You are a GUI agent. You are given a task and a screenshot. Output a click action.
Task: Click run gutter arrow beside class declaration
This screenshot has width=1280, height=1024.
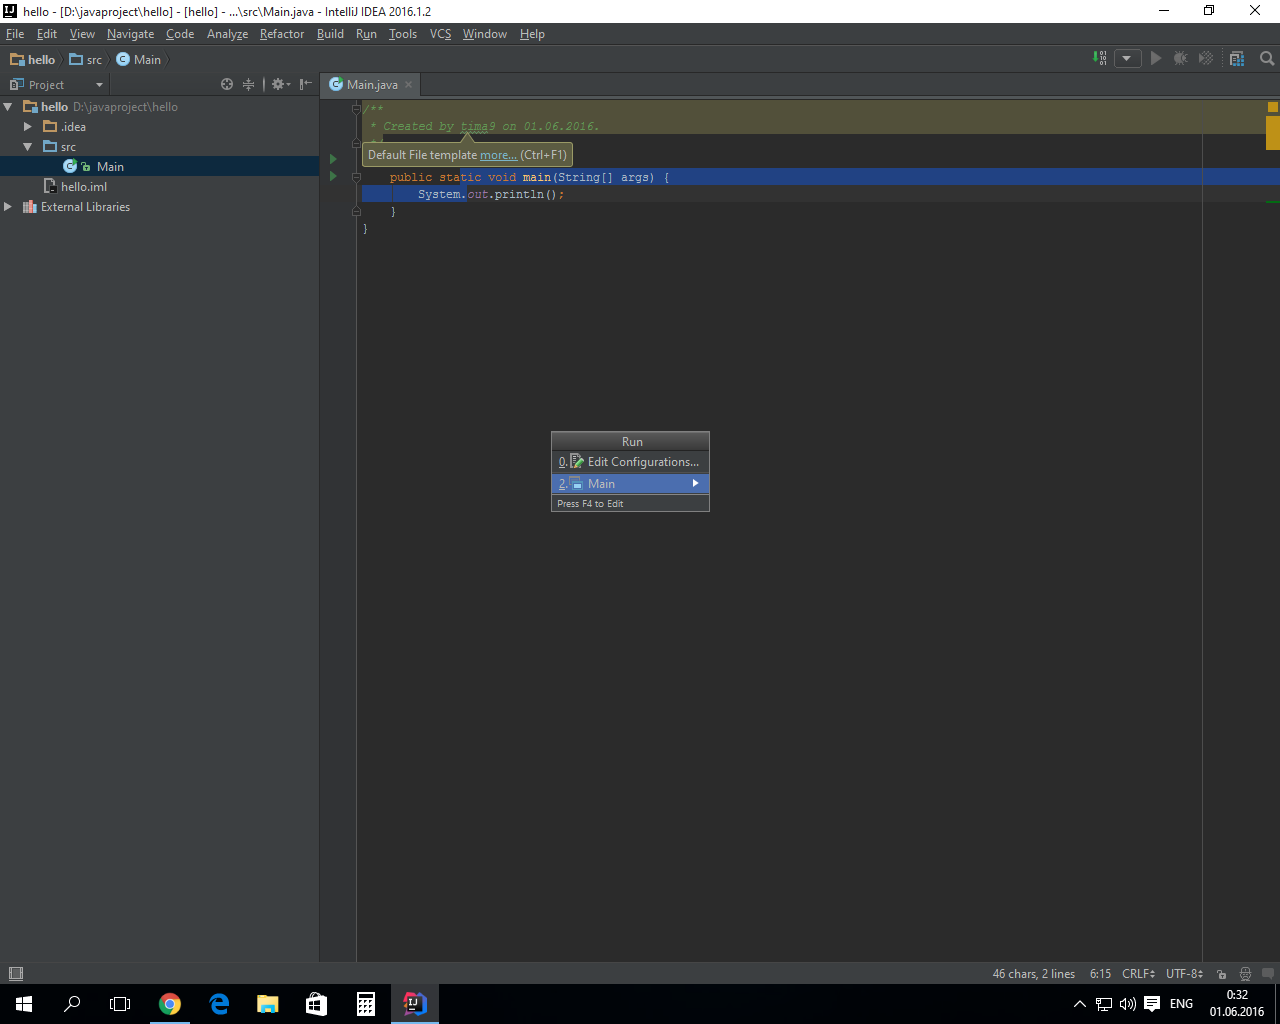(x=333, y=159)
